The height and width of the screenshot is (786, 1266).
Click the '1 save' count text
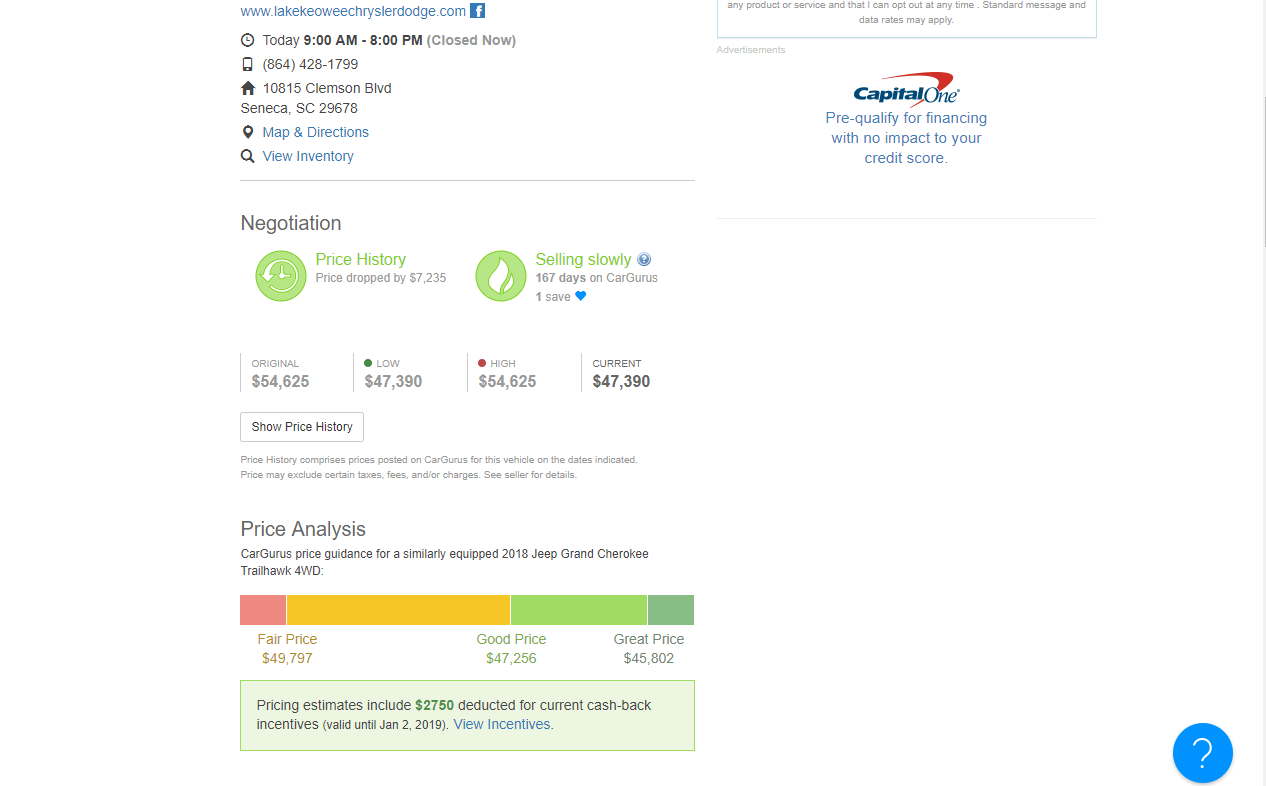pos(553,297)
